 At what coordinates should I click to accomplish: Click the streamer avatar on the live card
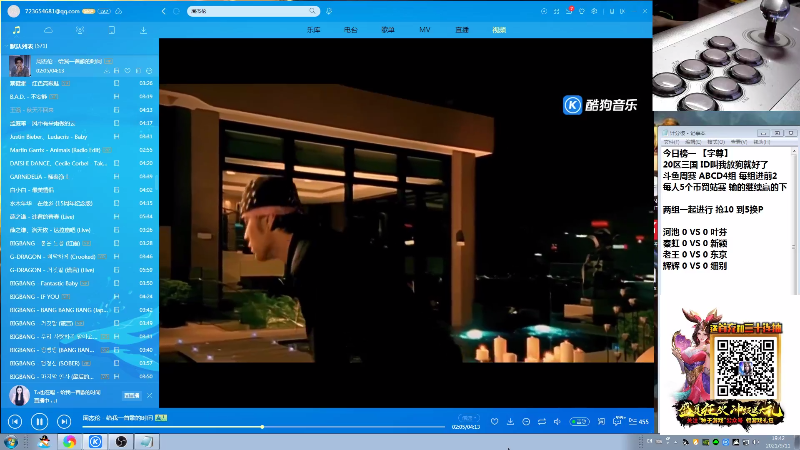[x=19, y=395]
